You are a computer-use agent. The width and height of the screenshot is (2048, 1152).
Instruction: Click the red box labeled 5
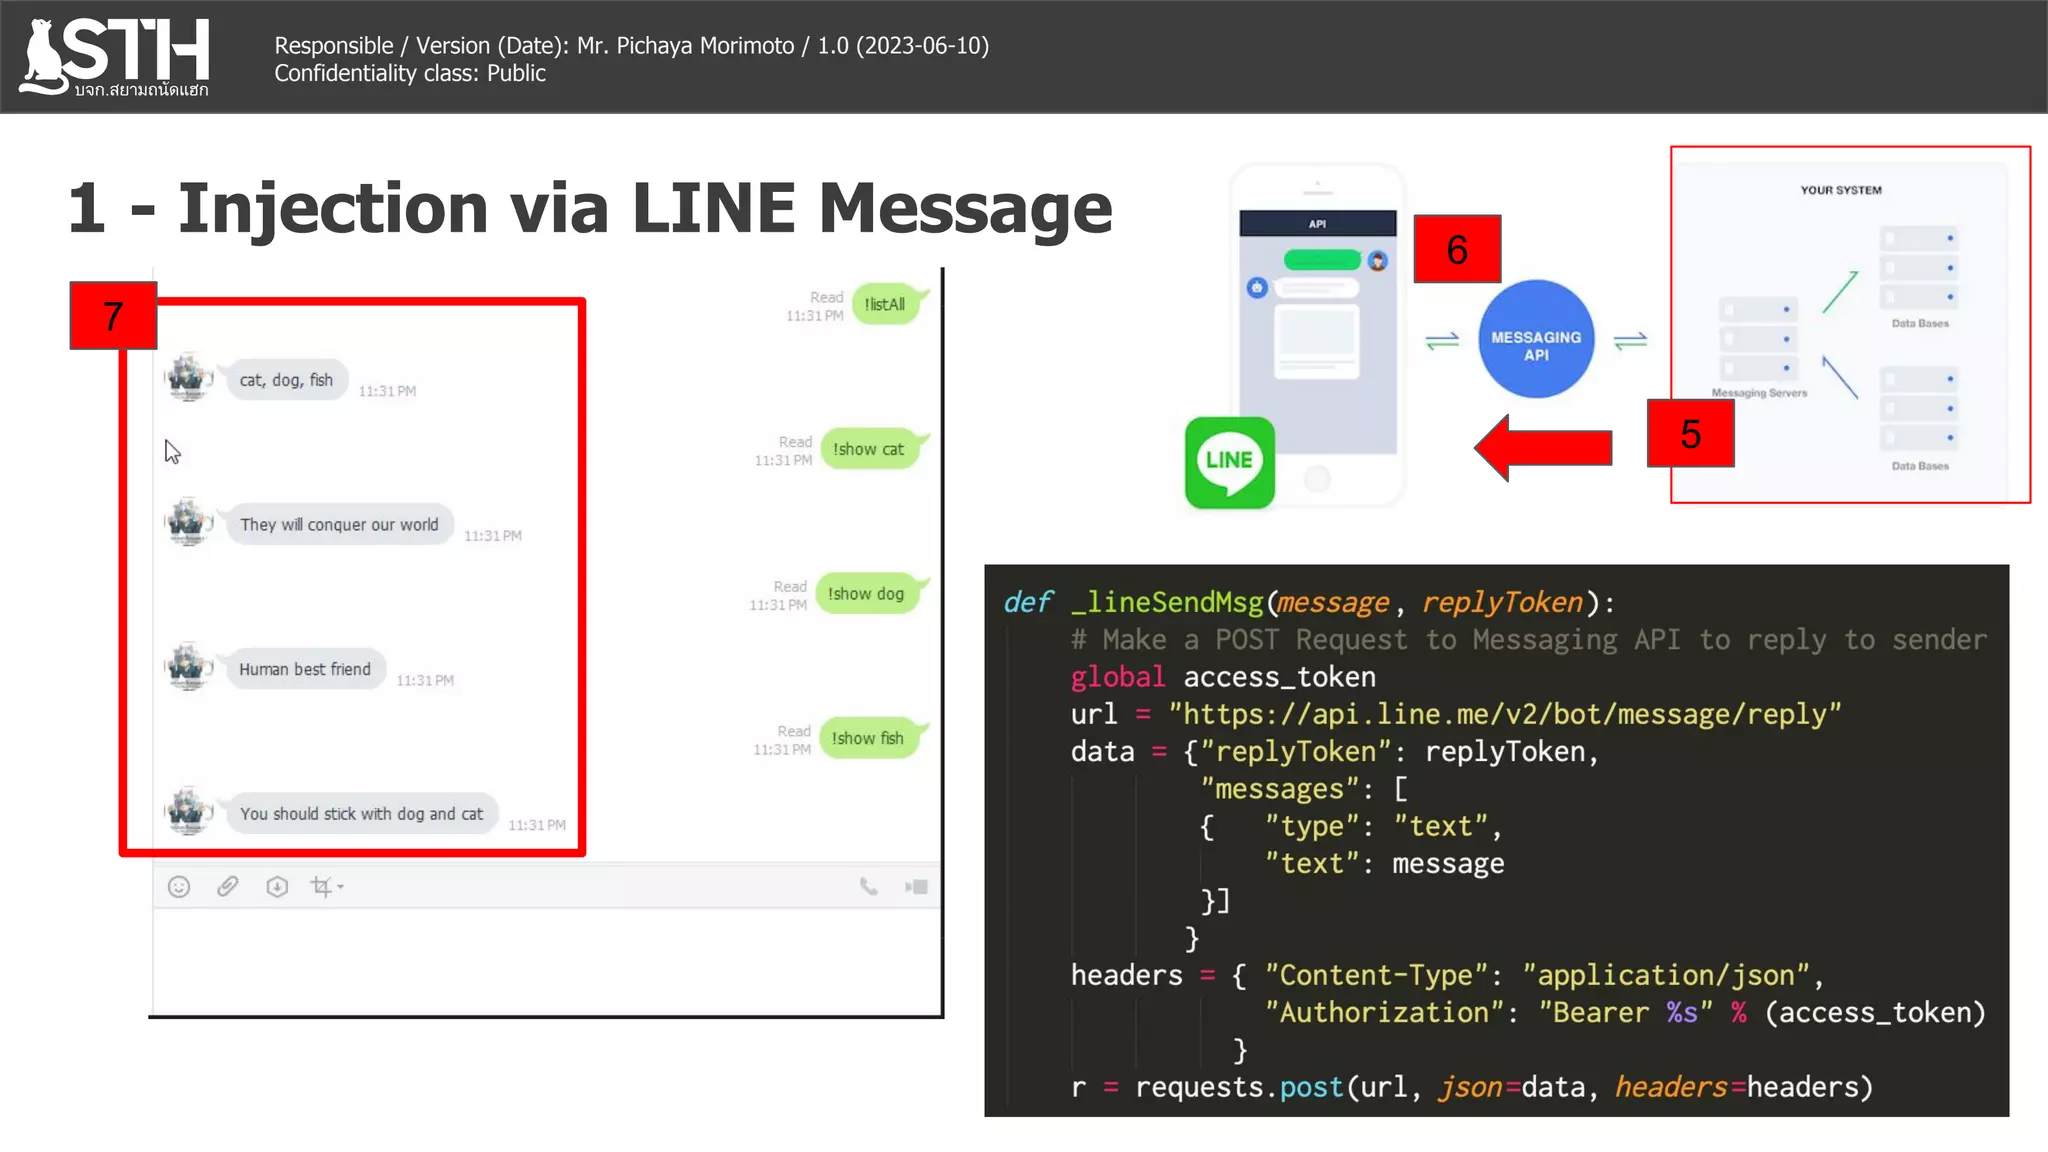pyautogui.click(x=1690, y=434)
